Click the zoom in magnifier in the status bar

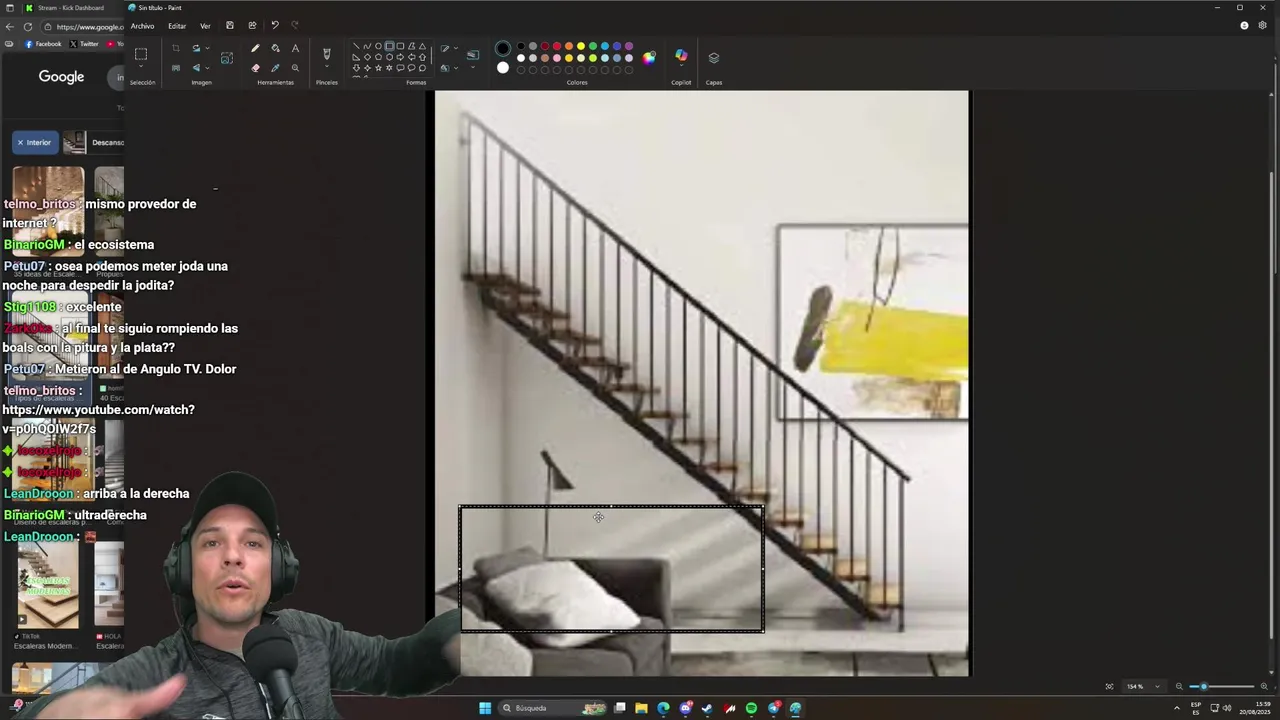point(1265,686)
